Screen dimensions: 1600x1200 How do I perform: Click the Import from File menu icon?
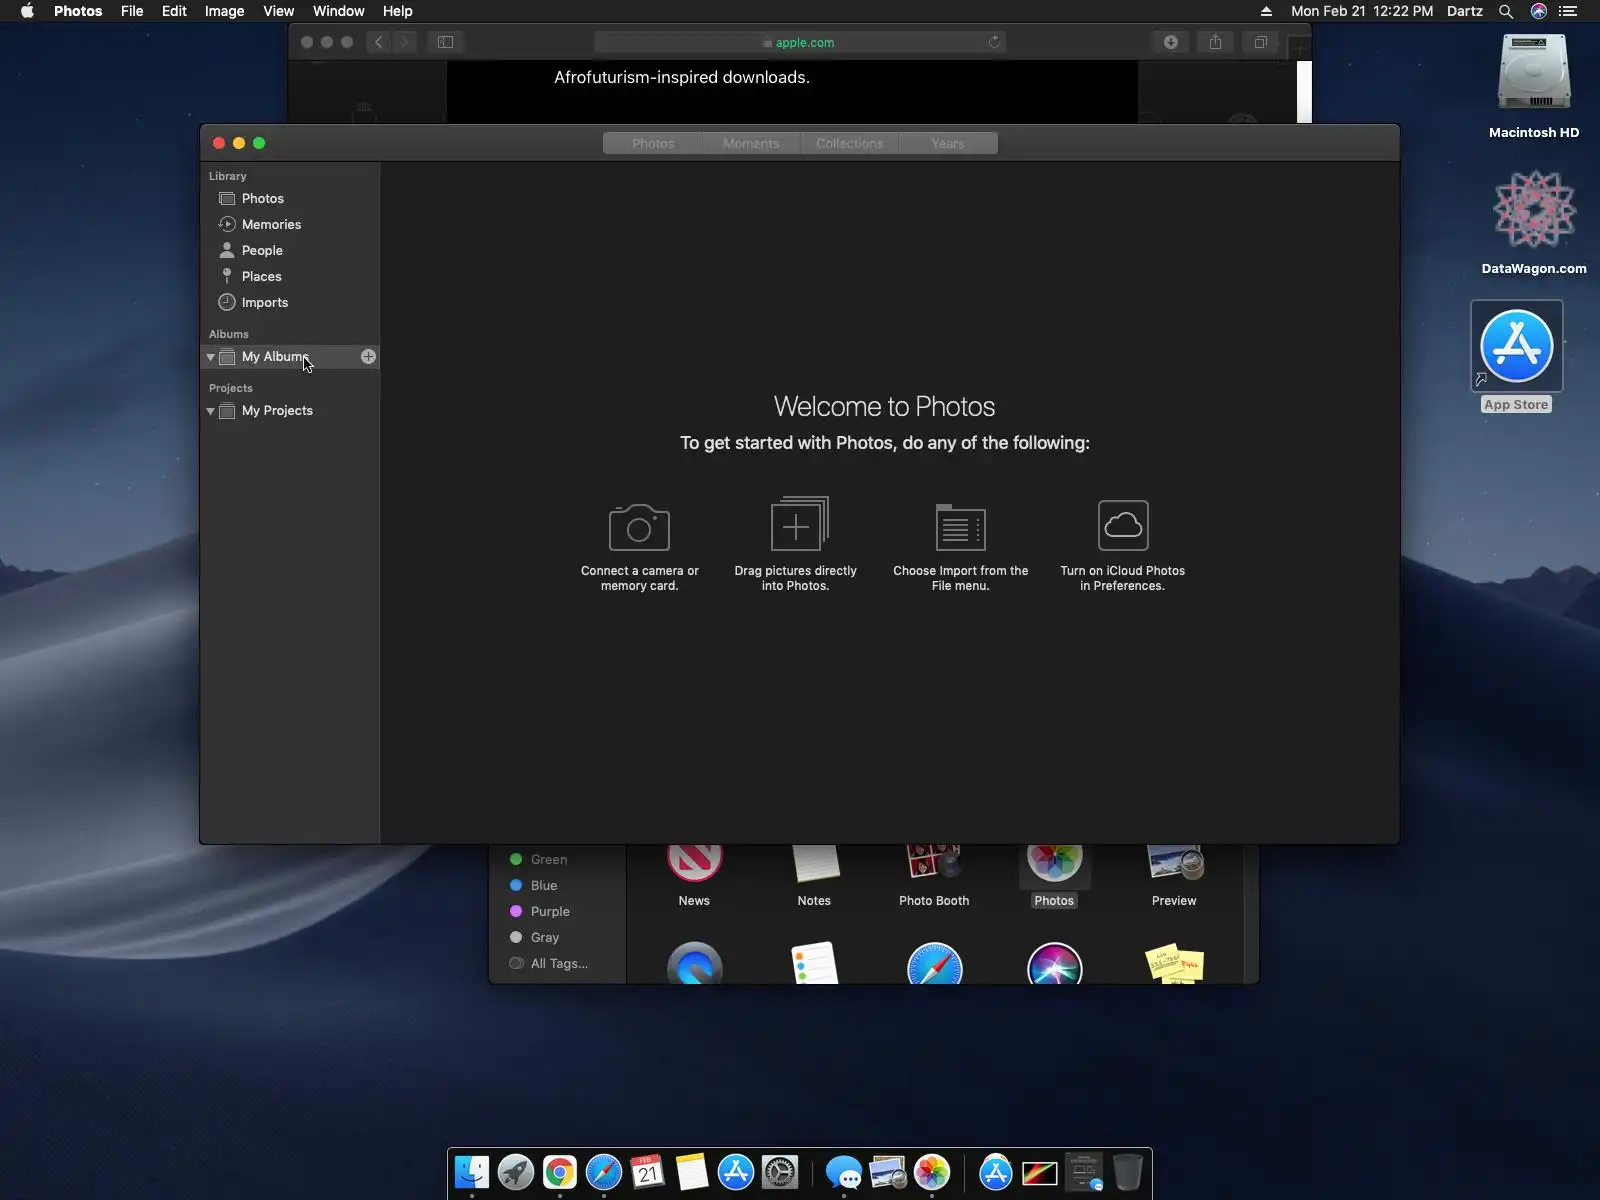960,527
